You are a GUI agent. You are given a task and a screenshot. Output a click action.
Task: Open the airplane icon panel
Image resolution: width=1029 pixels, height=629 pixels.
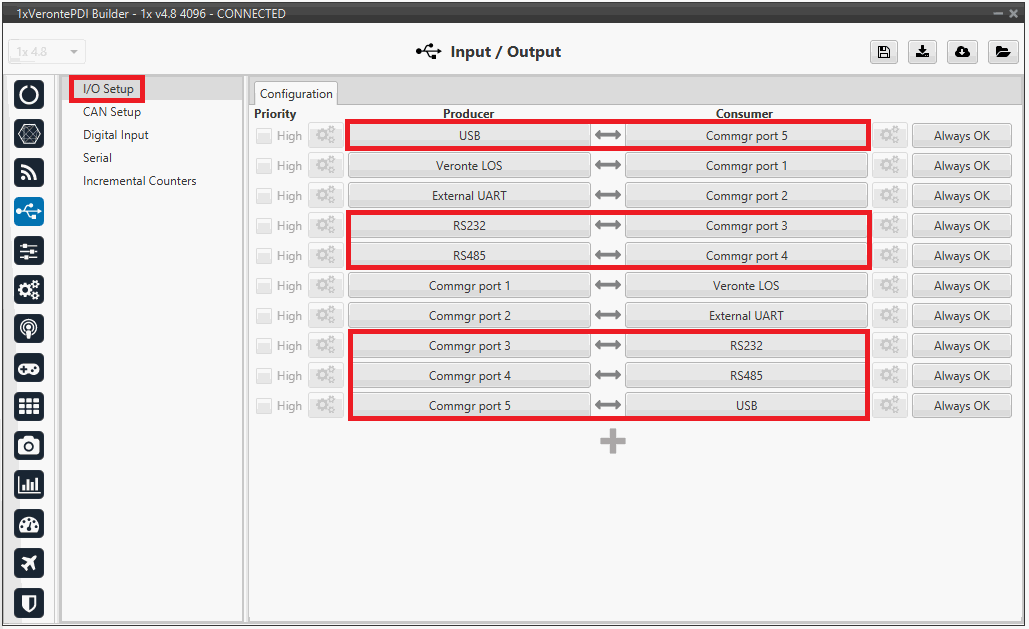pyautogui.click(x=29, y=563)
